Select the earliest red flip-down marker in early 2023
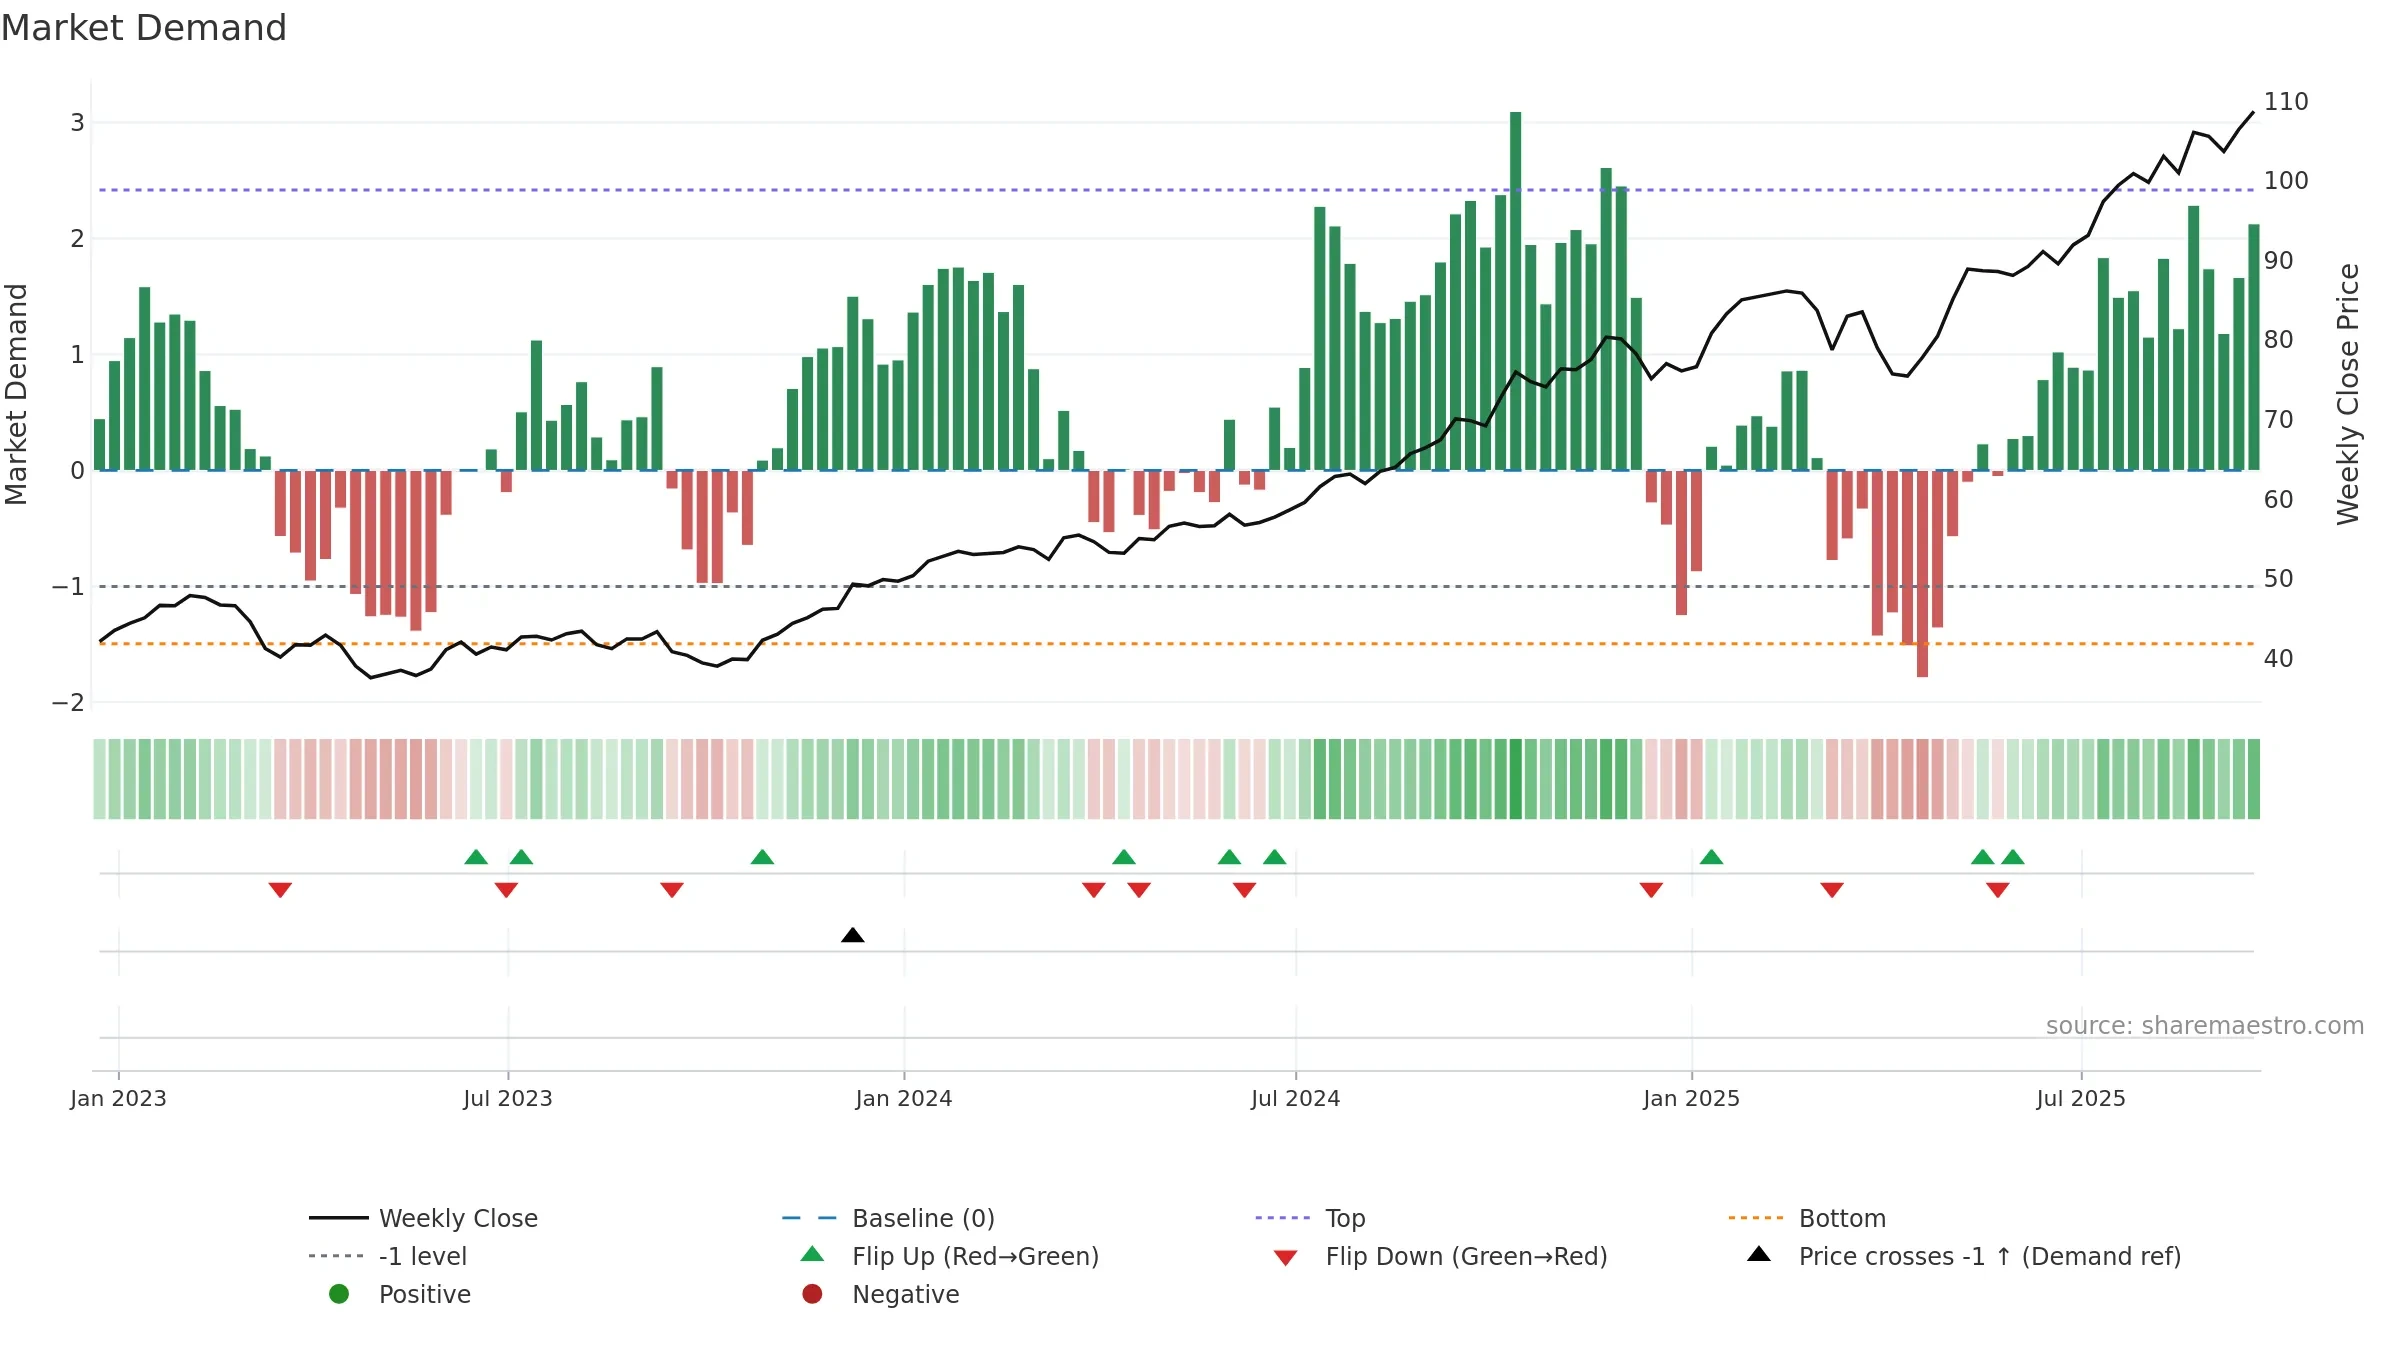Screen dimensions: 2400x1350 point(280,890)
